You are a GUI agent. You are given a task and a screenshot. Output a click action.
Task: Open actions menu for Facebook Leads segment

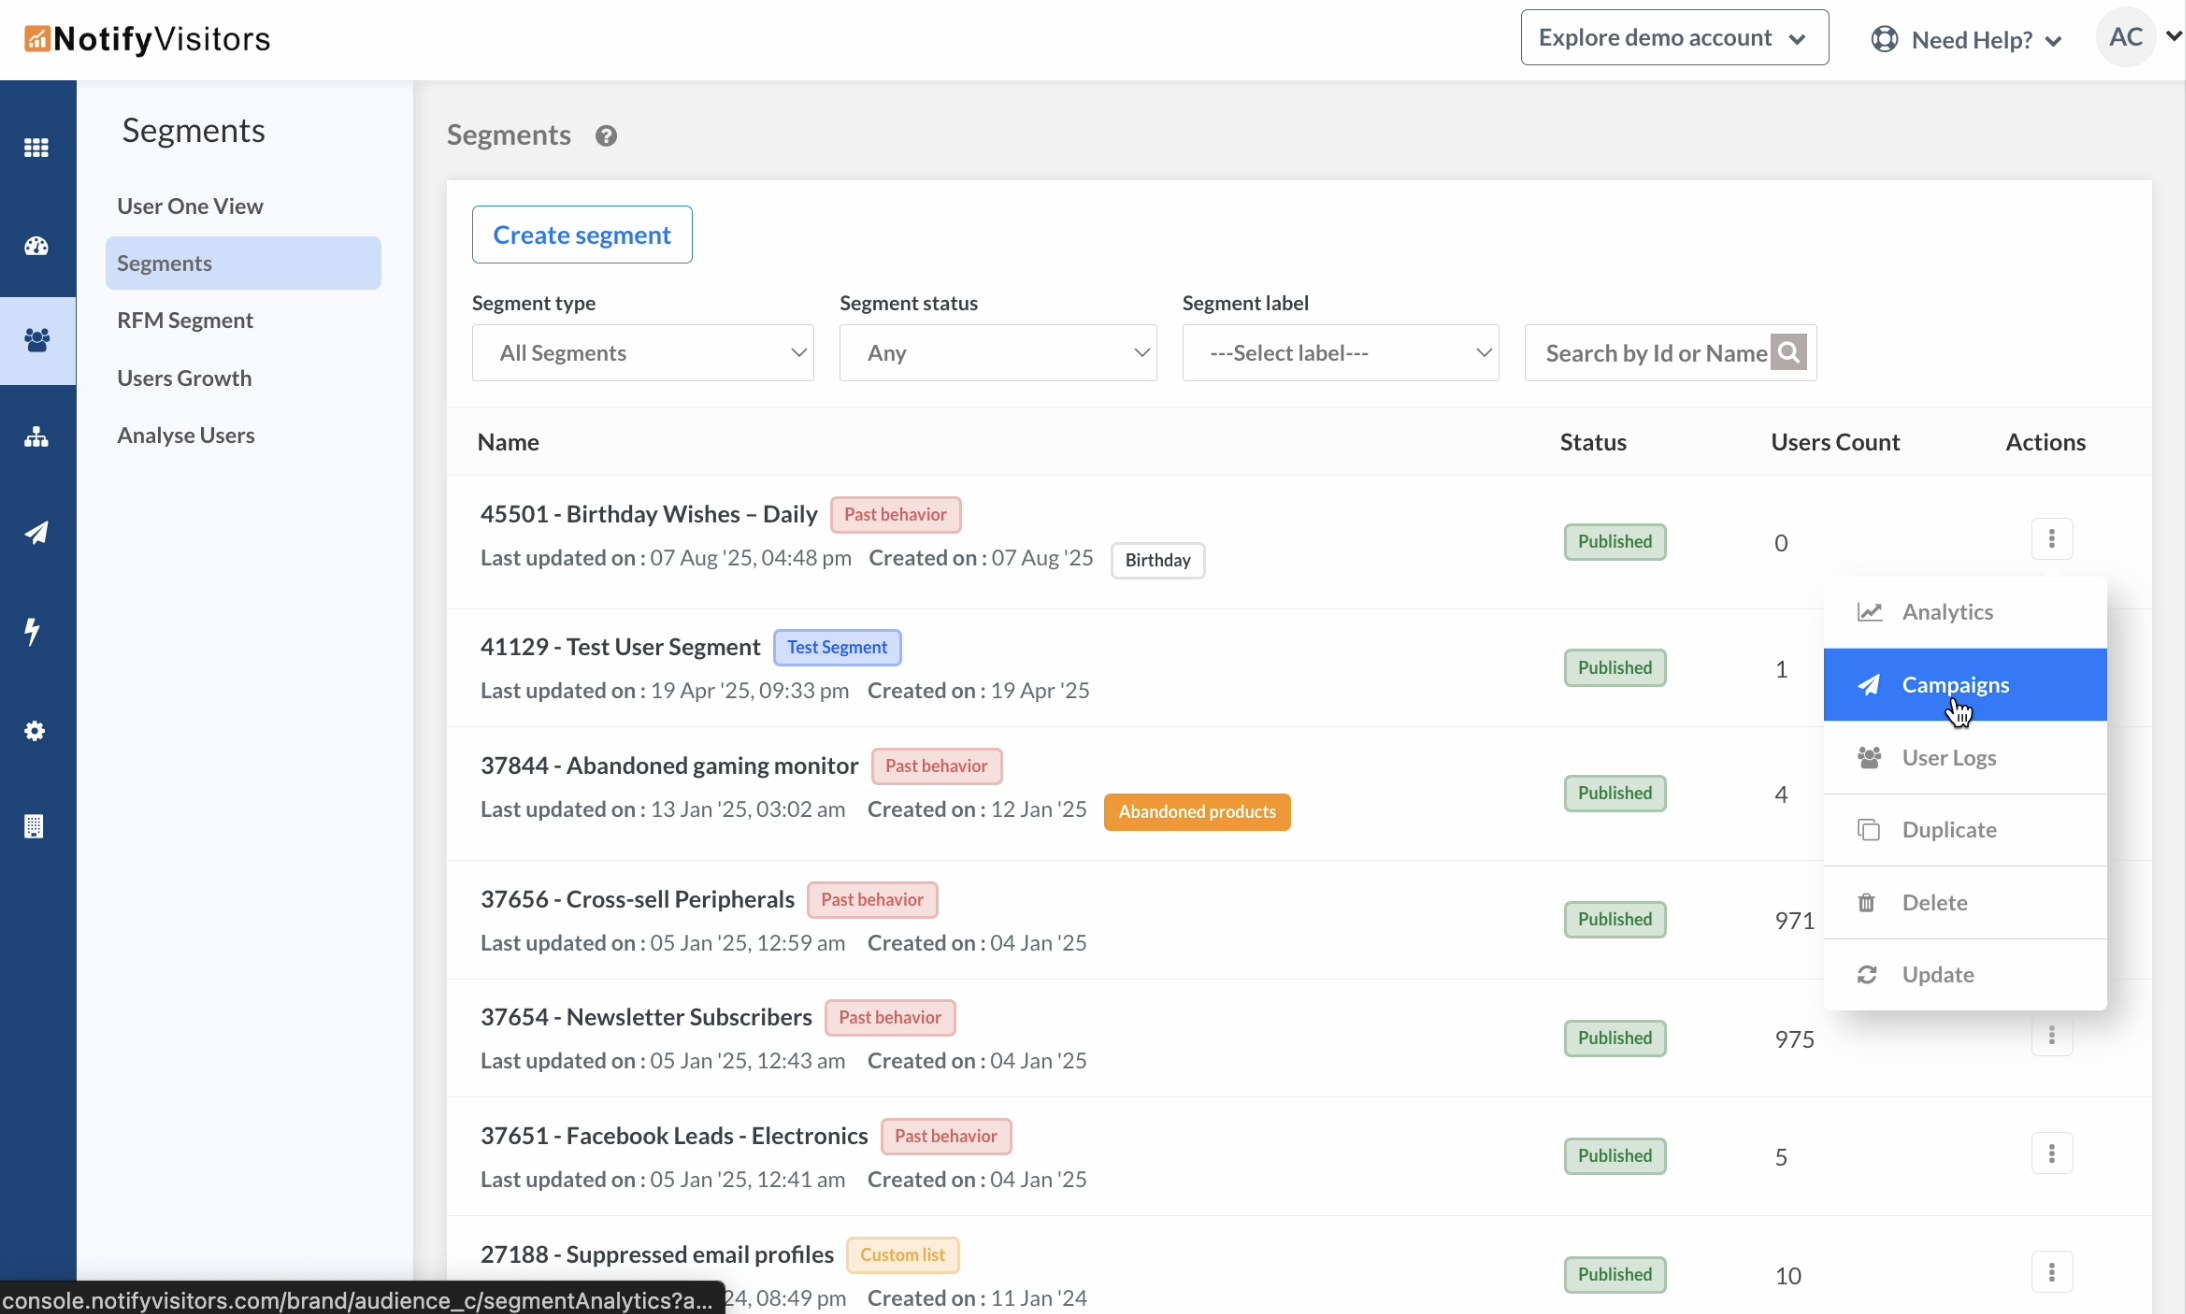(2051, 1154)
